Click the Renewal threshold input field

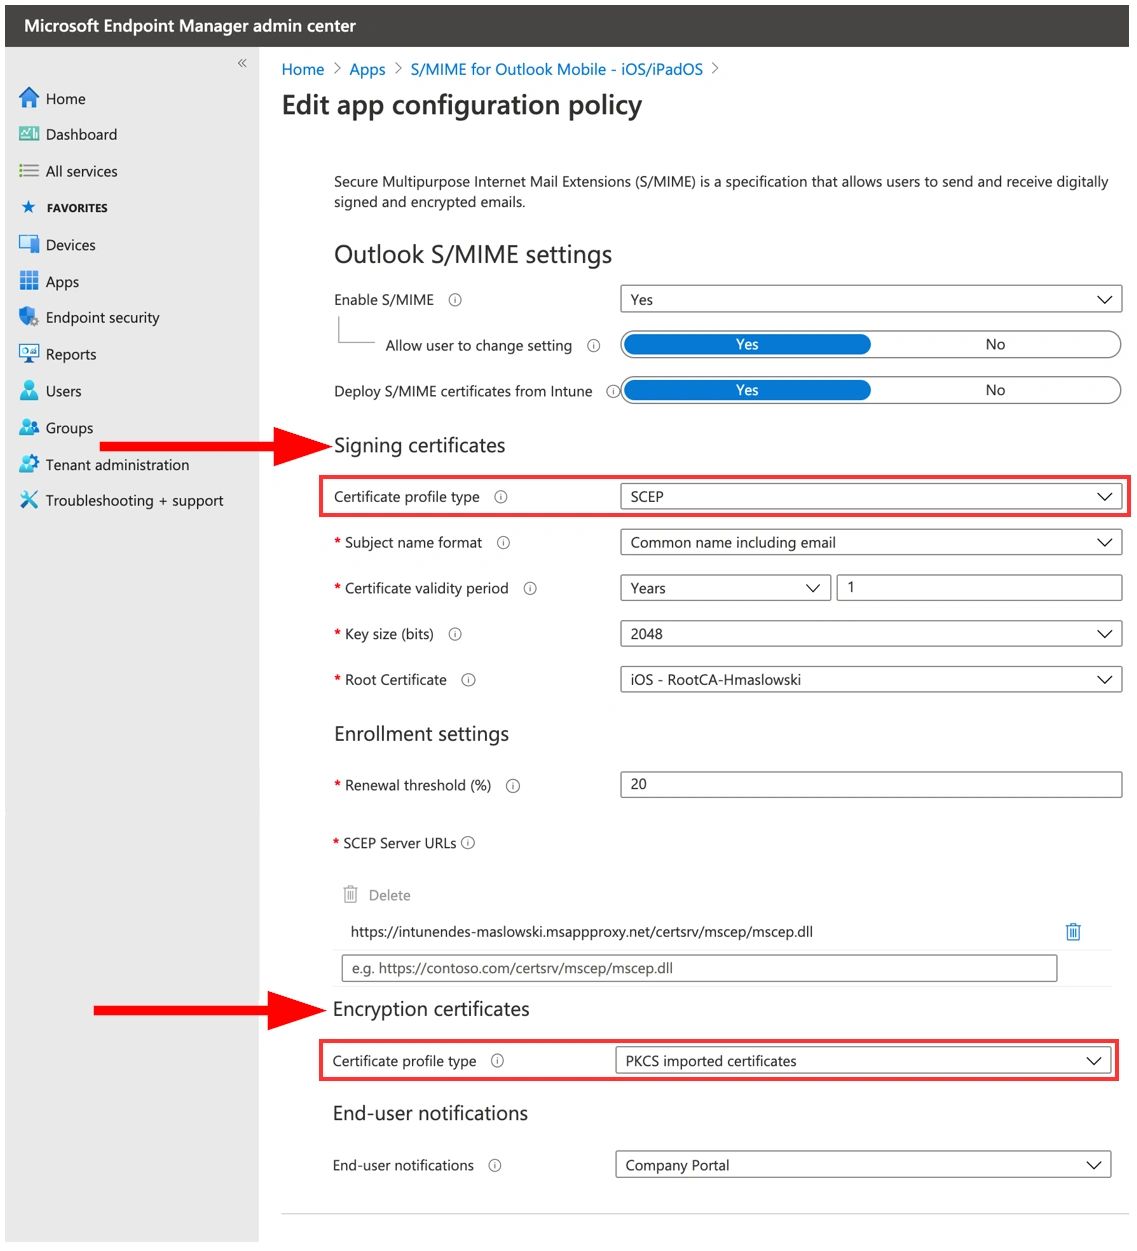[x=871, y=785]
